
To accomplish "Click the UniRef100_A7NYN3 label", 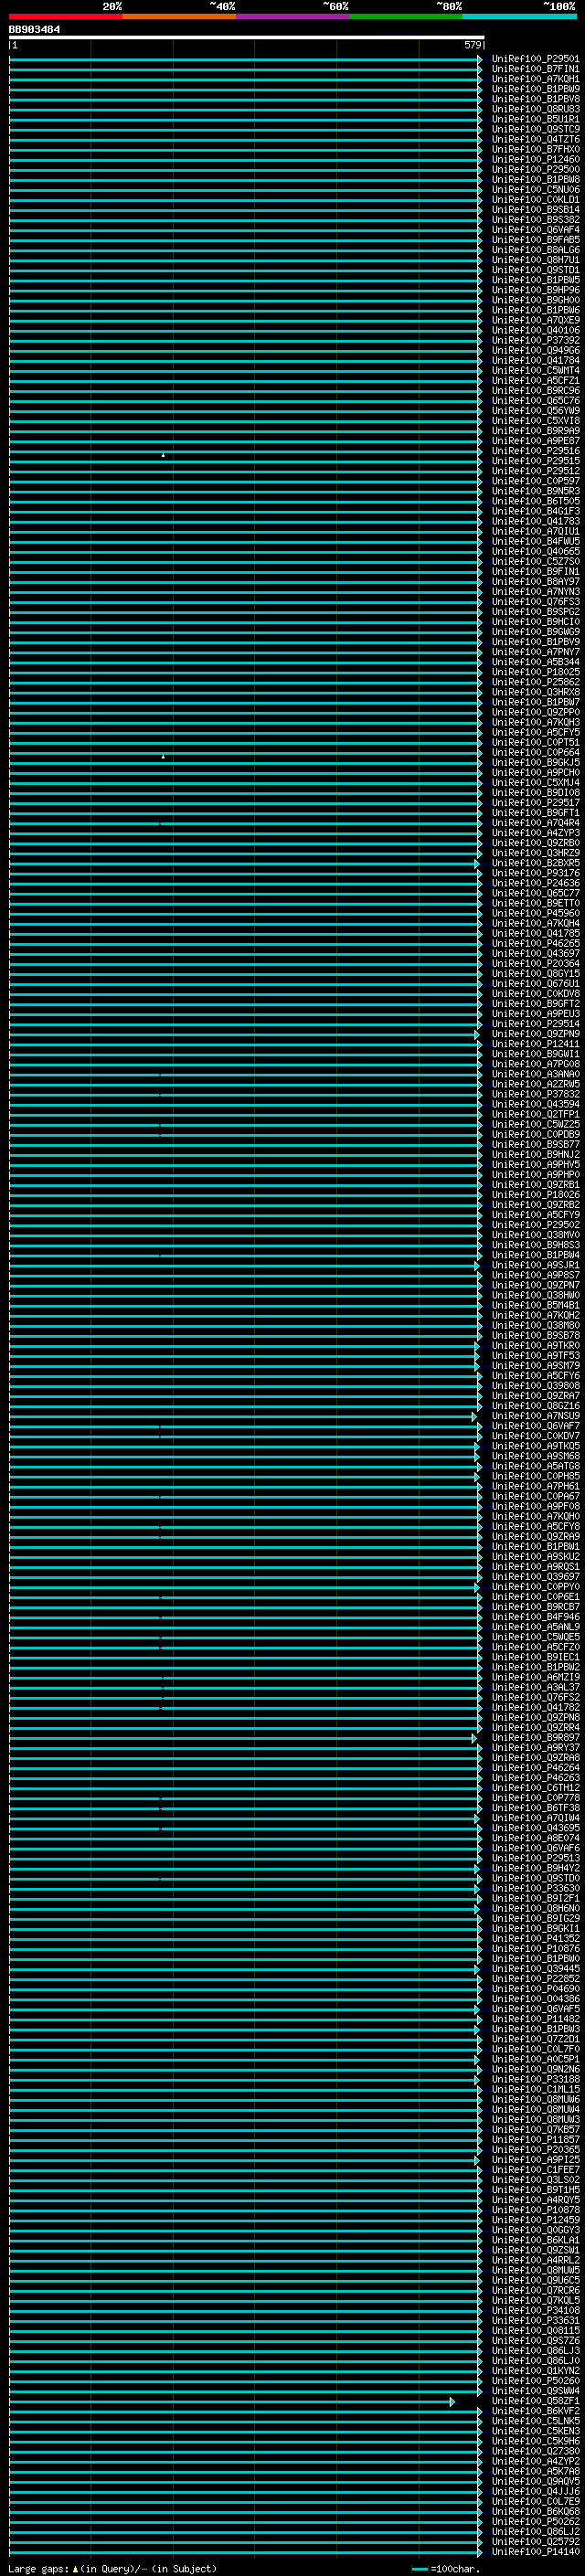I will click(x=535, y=592).
